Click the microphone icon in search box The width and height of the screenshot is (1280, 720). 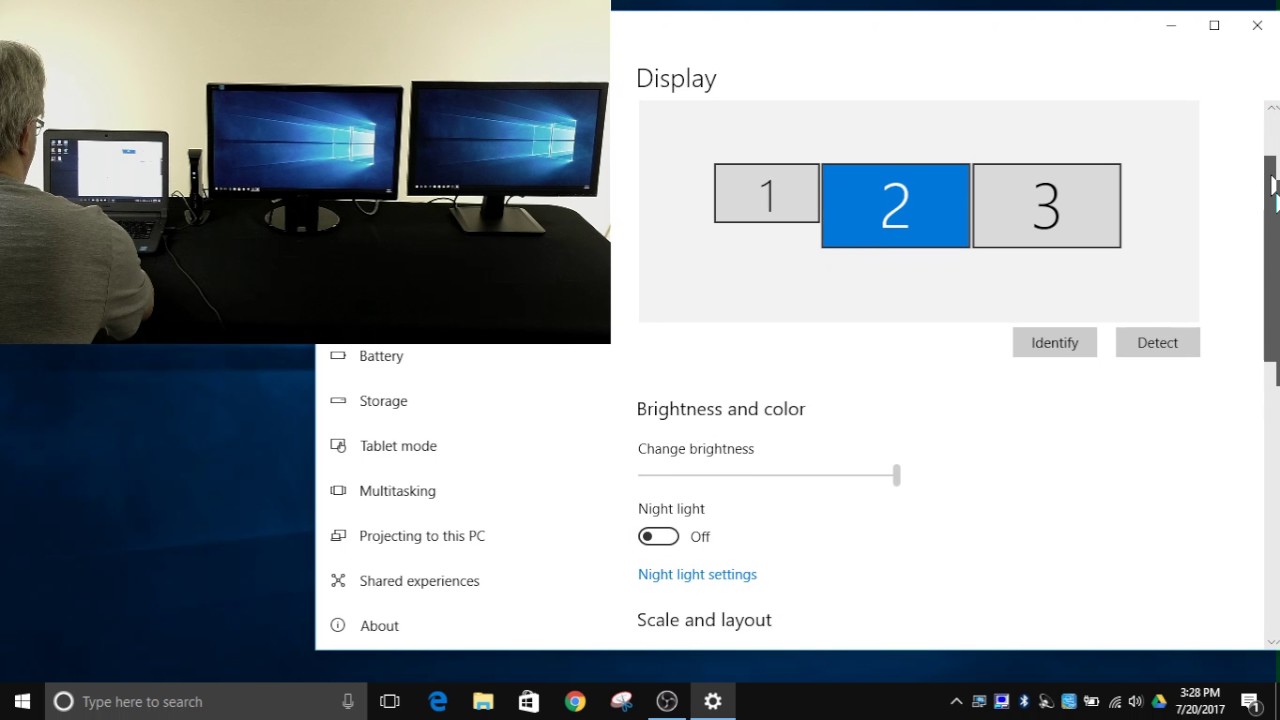(x=347, y=701)
